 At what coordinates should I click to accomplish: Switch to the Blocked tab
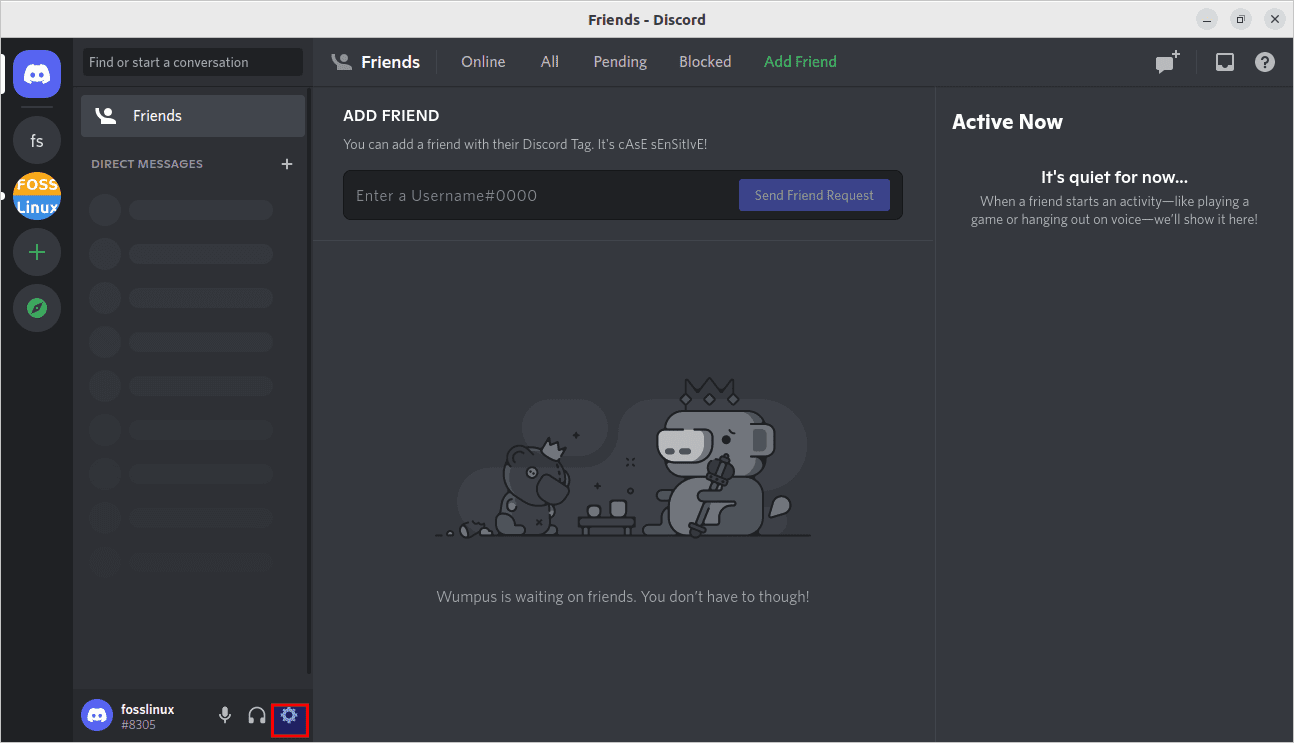coord(705,62)
